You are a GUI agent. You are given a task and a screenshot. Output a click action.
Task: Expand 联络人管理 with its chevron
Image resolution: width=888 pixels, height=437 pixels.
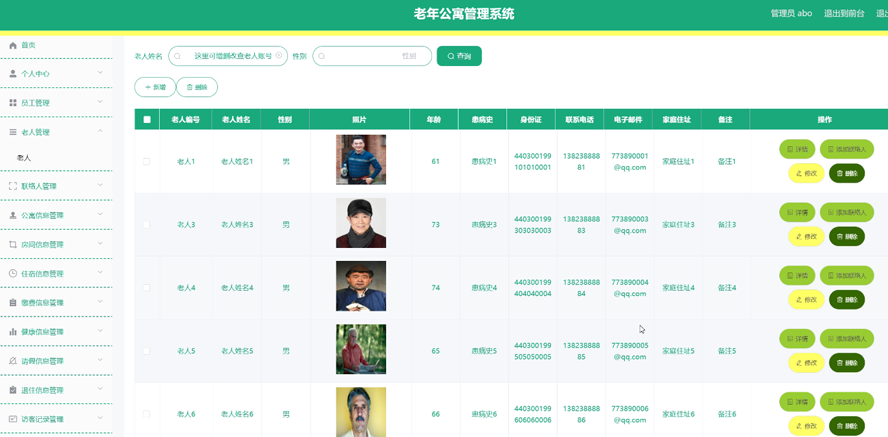click(x=100, y=185)
